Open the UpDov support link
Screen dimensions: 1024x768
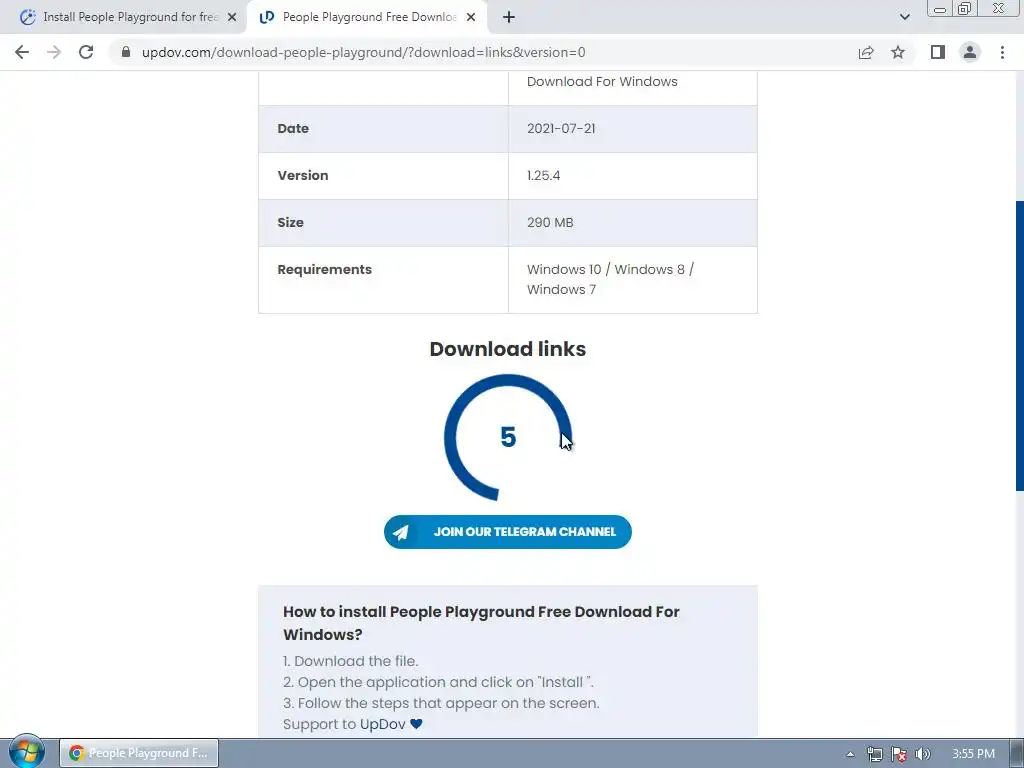pyautogui.click(x=383, y=724)
